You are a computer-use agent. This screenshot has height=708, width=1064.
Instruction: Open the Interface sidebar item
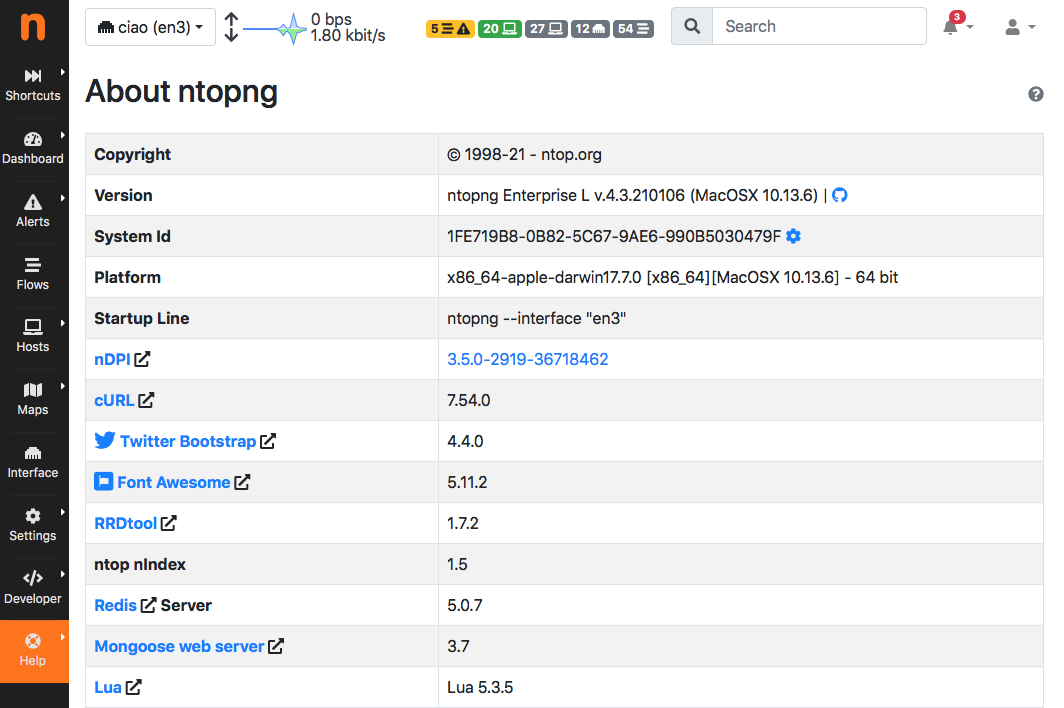(x=34, y=463)
